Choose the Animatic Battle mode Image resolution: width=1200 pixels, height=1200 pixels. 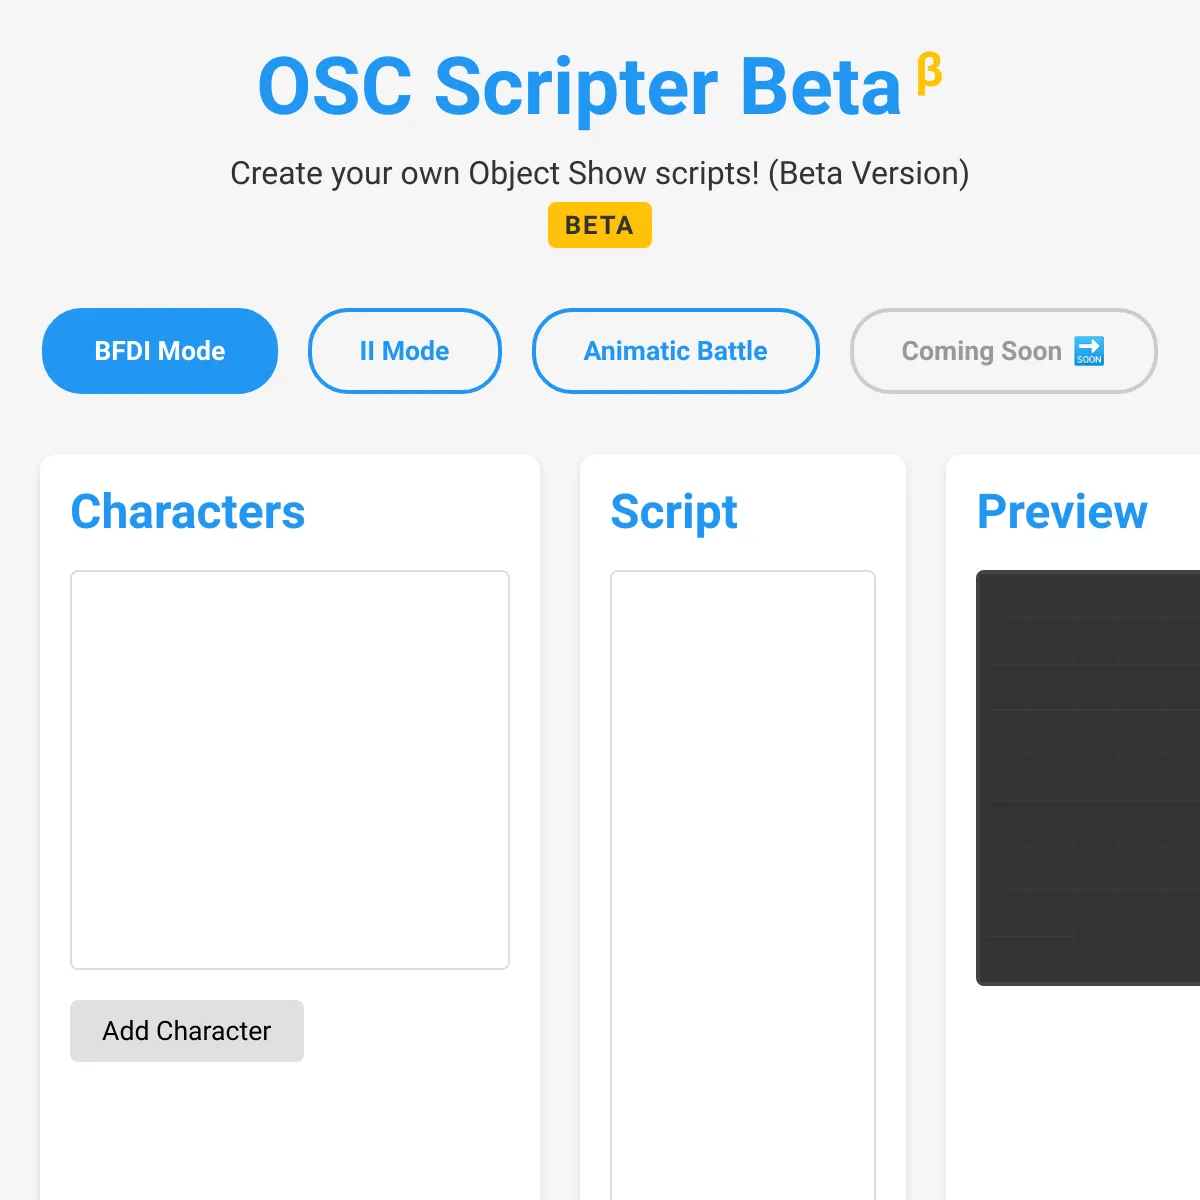click(676, 351)
